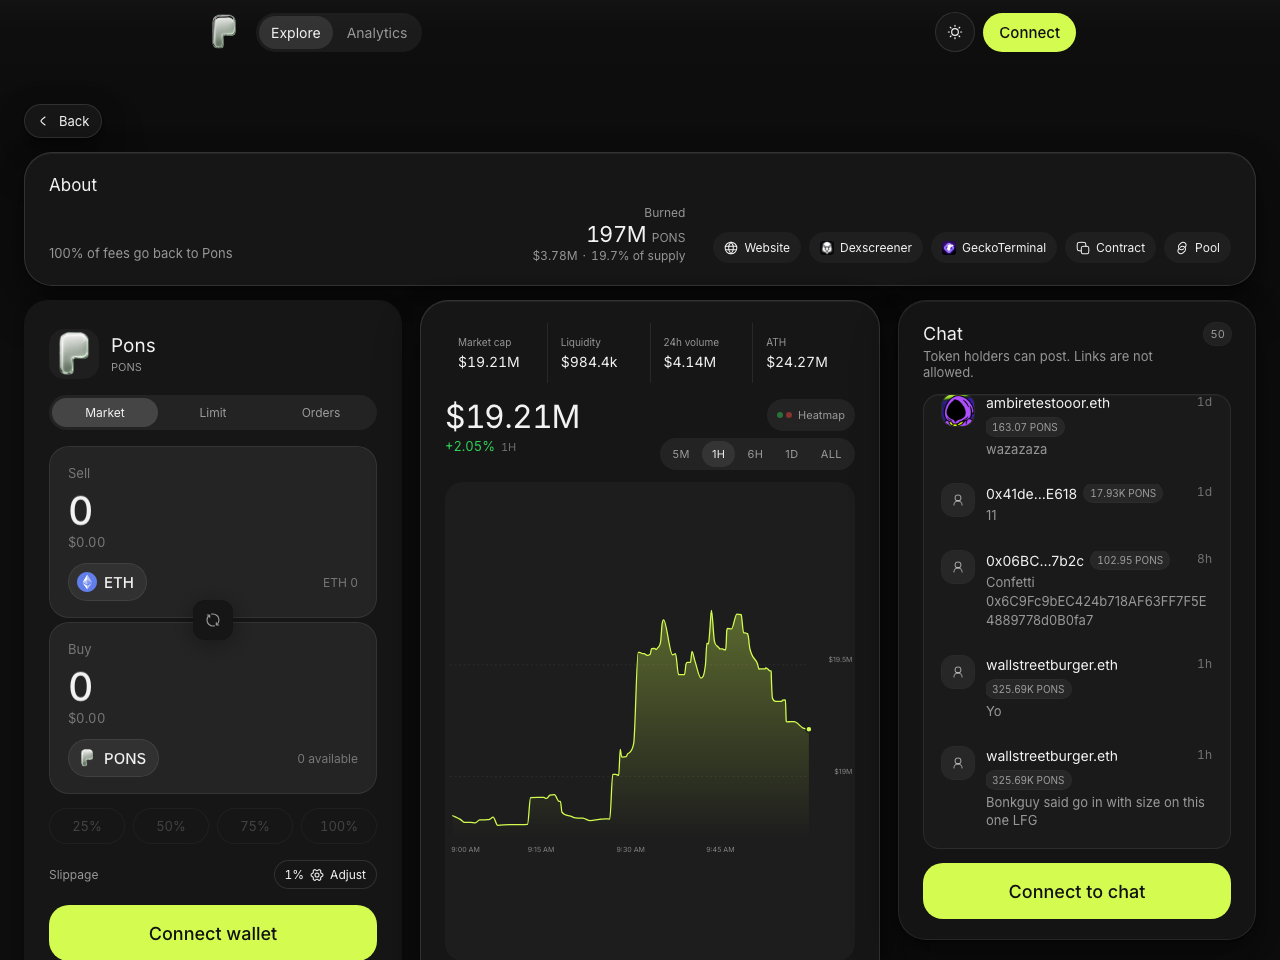Click the "ETH 0" balance text
Image resolution: width=1280 pixels, height=960 pixels.
[x=340, y=583]
